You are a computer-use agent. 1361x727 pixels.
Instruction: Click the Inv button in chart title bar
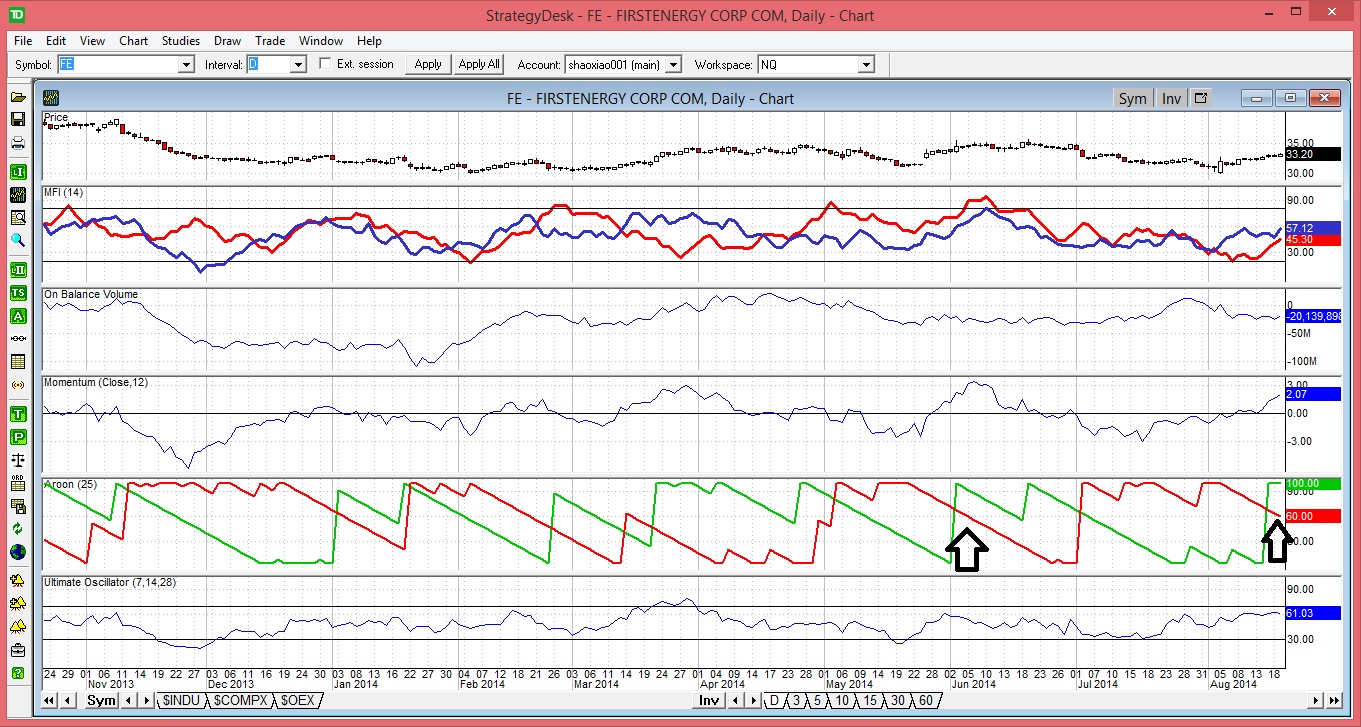[x=1171, y=98]
